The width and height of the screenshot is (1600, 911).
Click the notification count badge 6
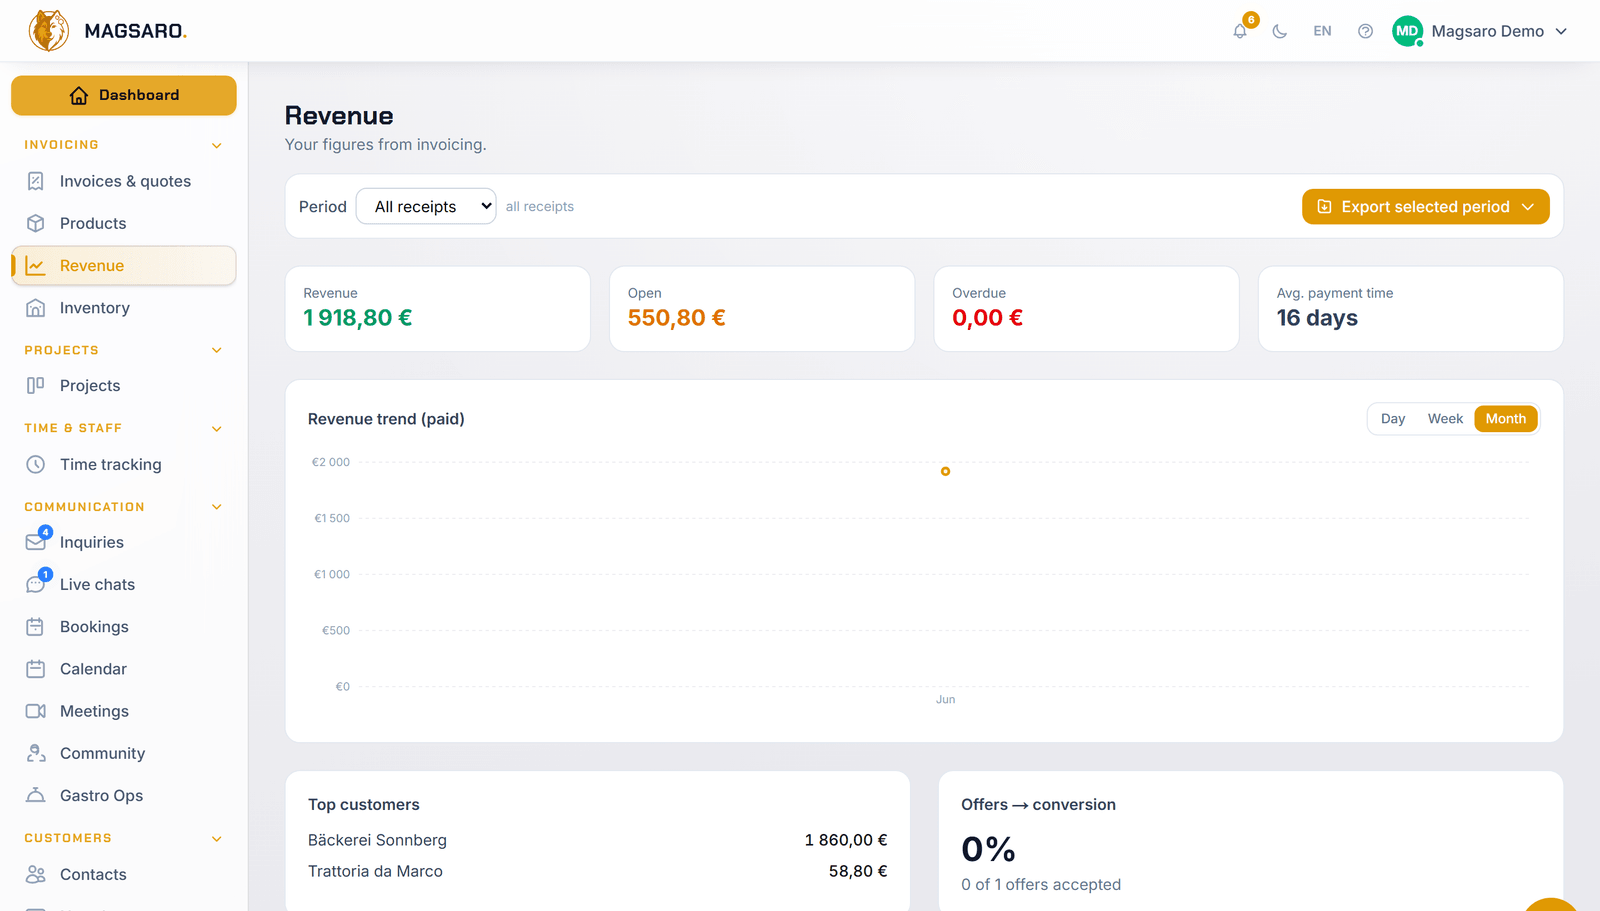tap(1251, 20)
